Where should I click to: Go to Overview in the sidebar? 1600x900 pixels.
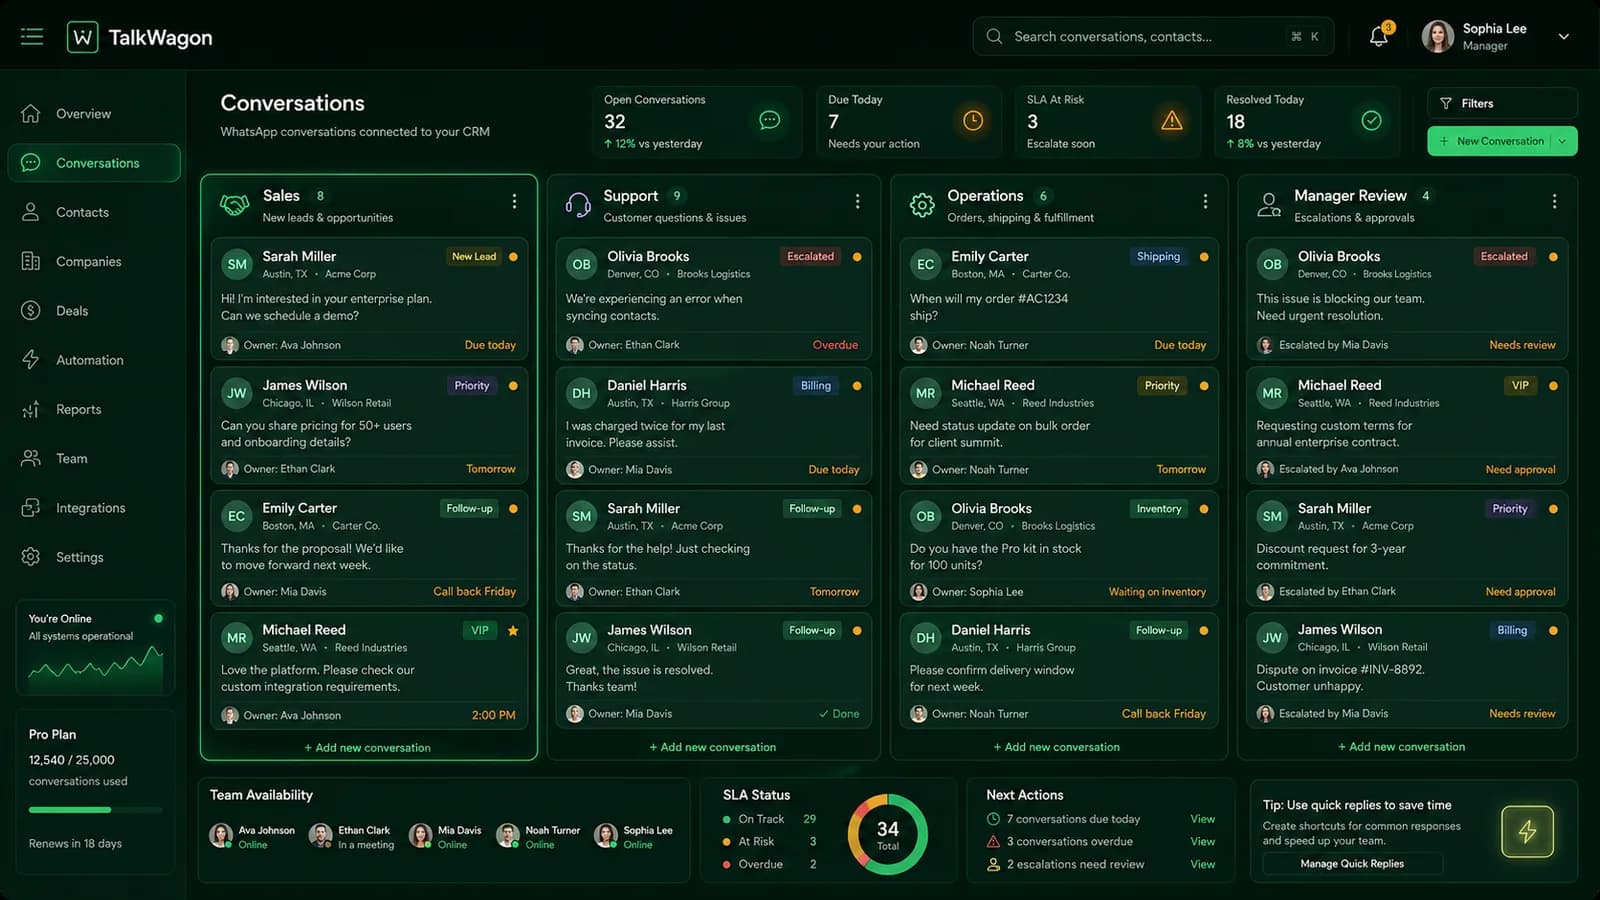pyautogui.click(x=94, y=114)
